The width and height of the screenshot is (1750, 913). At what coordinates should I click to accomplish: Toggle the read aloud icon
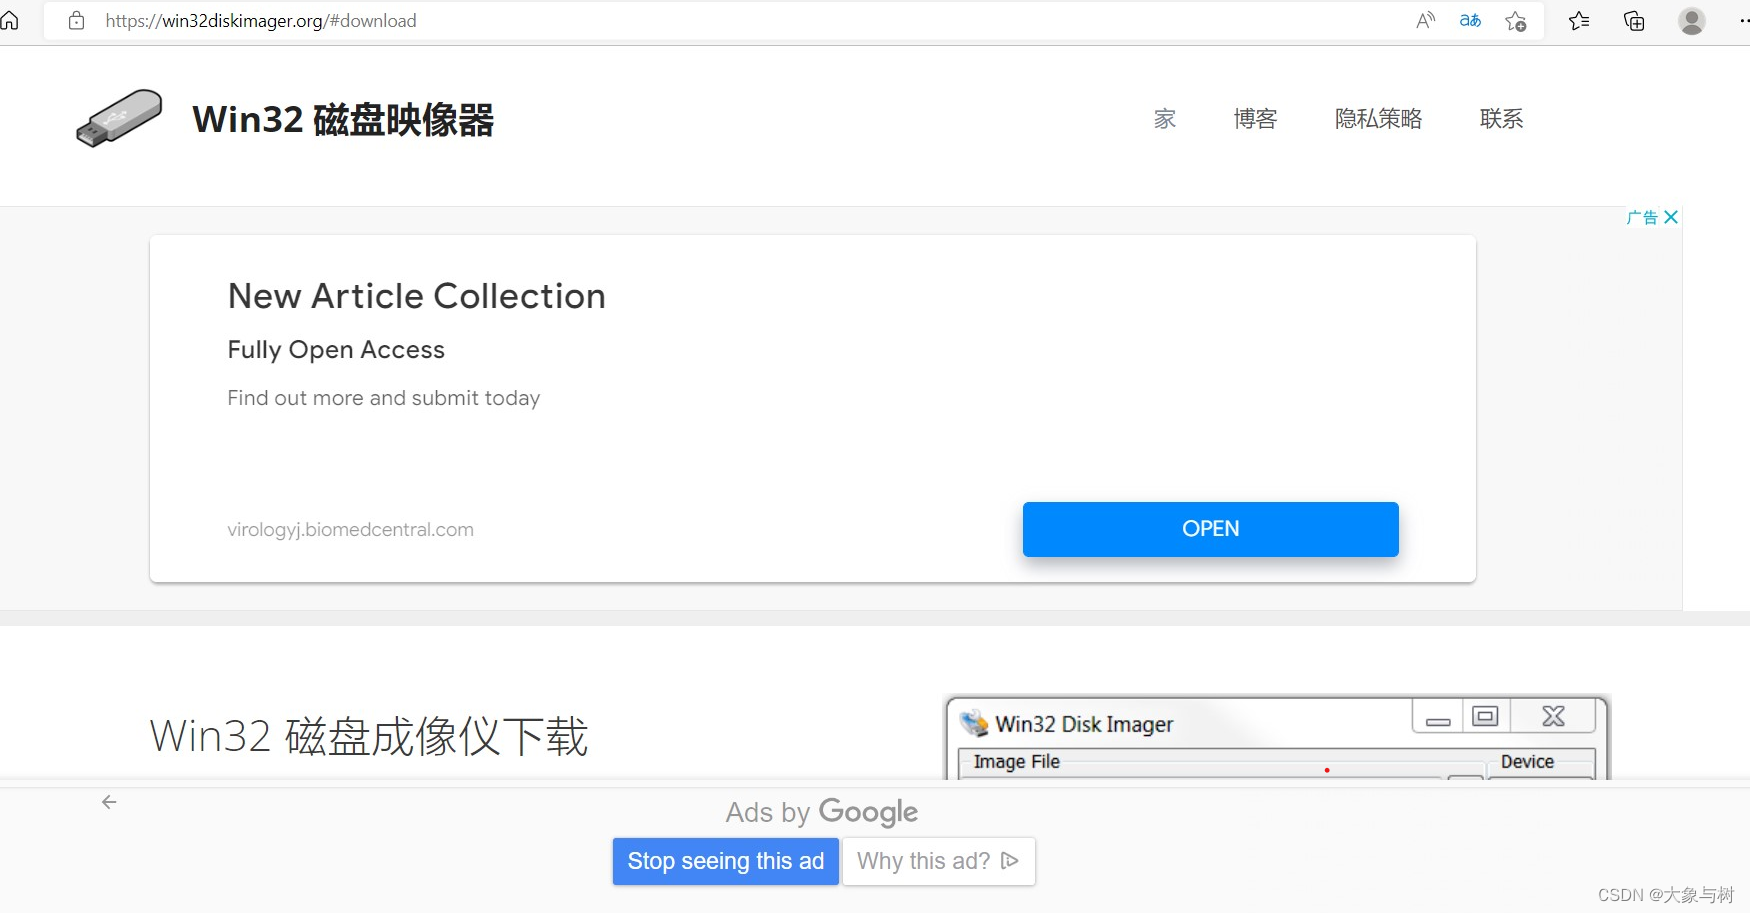[1425, 20]
